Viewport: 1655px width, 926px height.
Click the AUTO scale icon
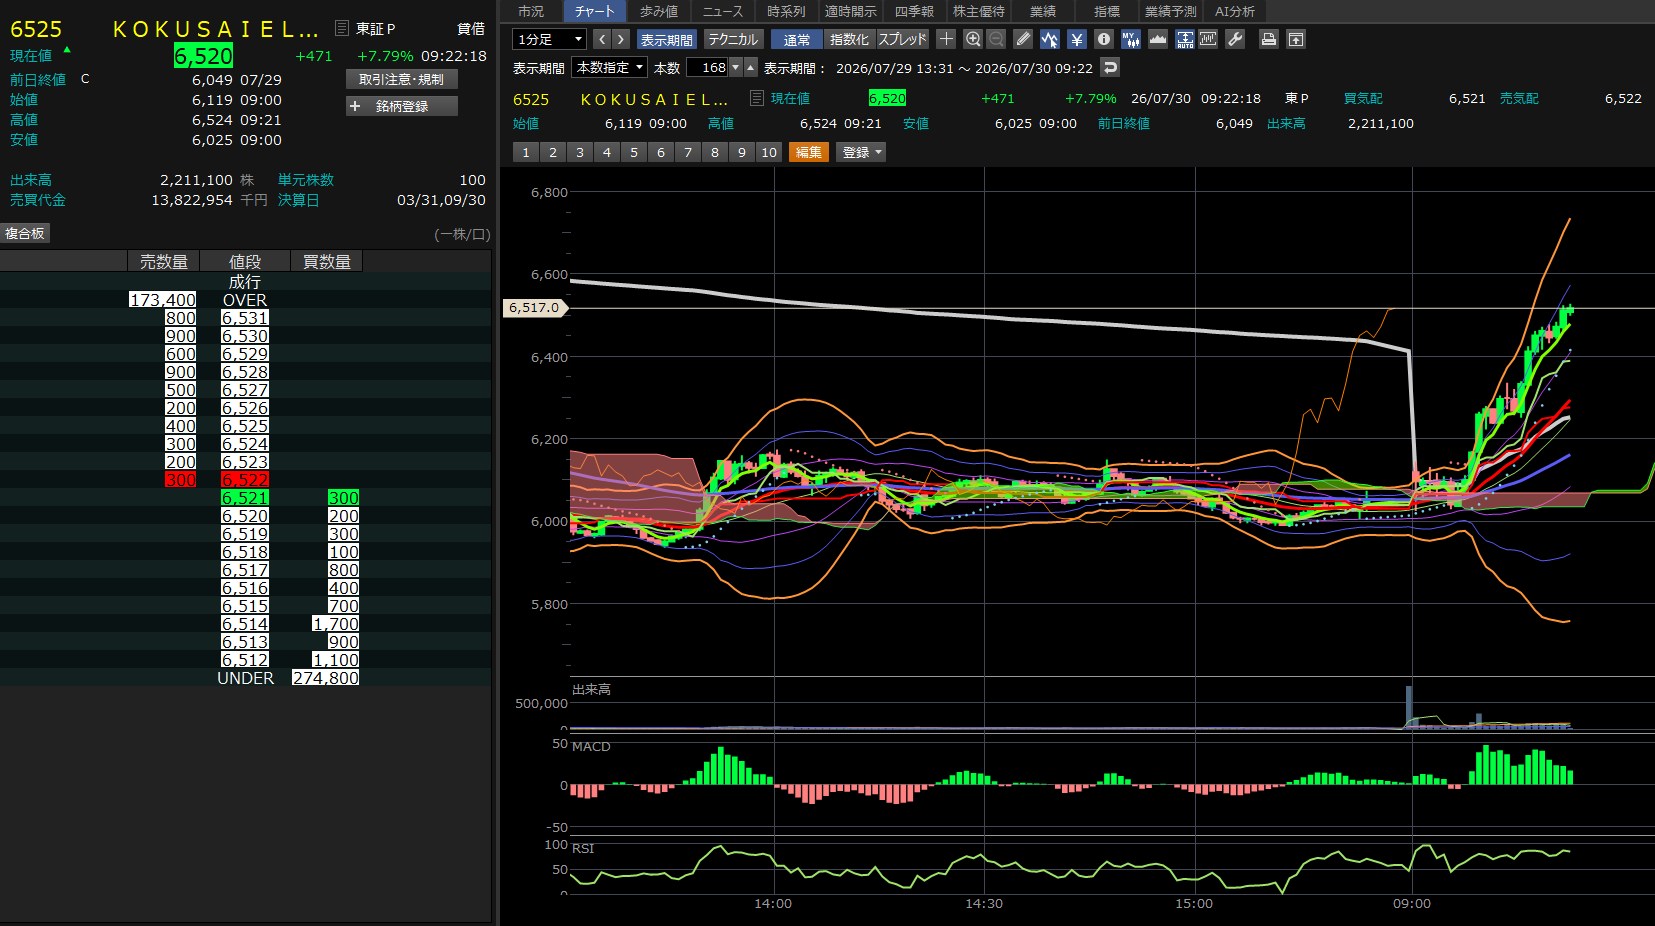click(x=1184, y=39)
